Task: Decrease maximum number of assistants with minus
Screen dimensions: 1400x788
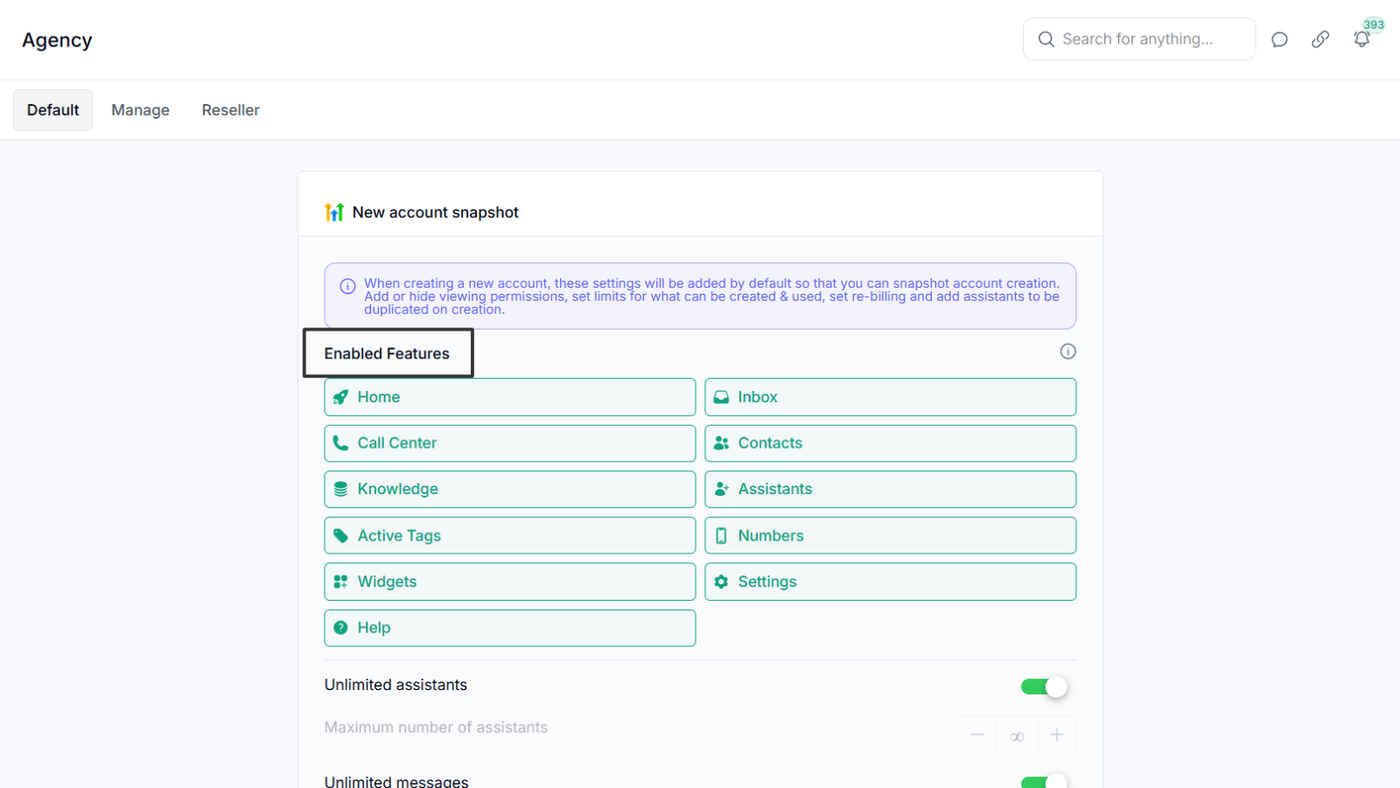Action: (977, 735)
